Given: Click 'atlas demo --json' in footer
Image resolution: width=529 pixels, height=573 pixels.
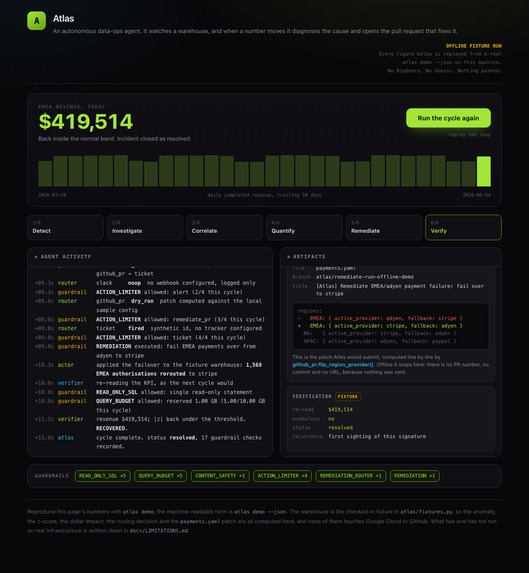Looking at the screenshot, I should click(x=260, y=512).
